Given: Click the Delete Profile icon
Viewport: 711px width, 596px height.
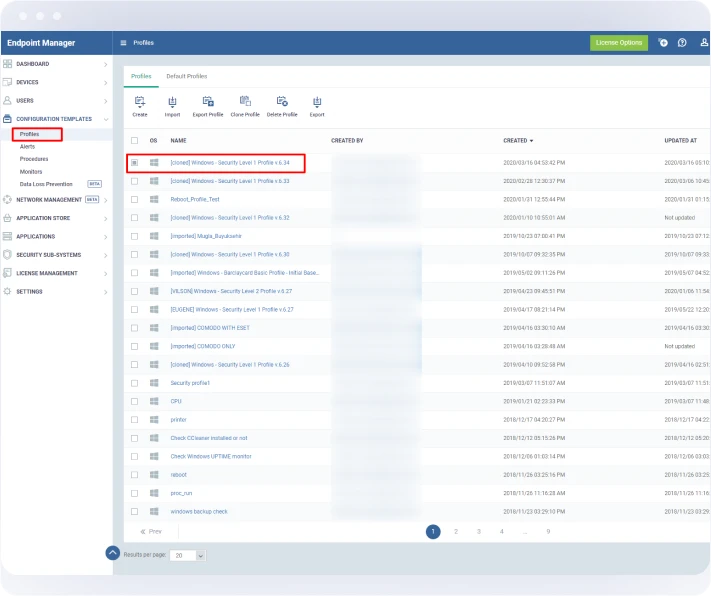Looking at the screenshot, I should pyautogui.click(x=282, y=102).
